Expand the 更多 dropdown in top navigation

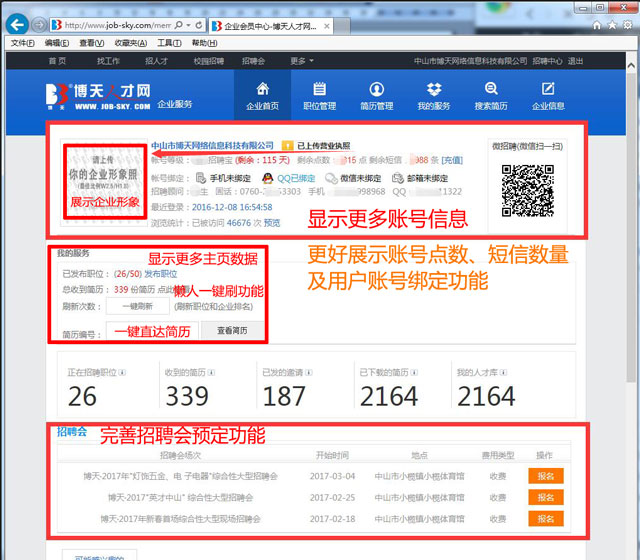pyautogui.click(x=302, y=61)
